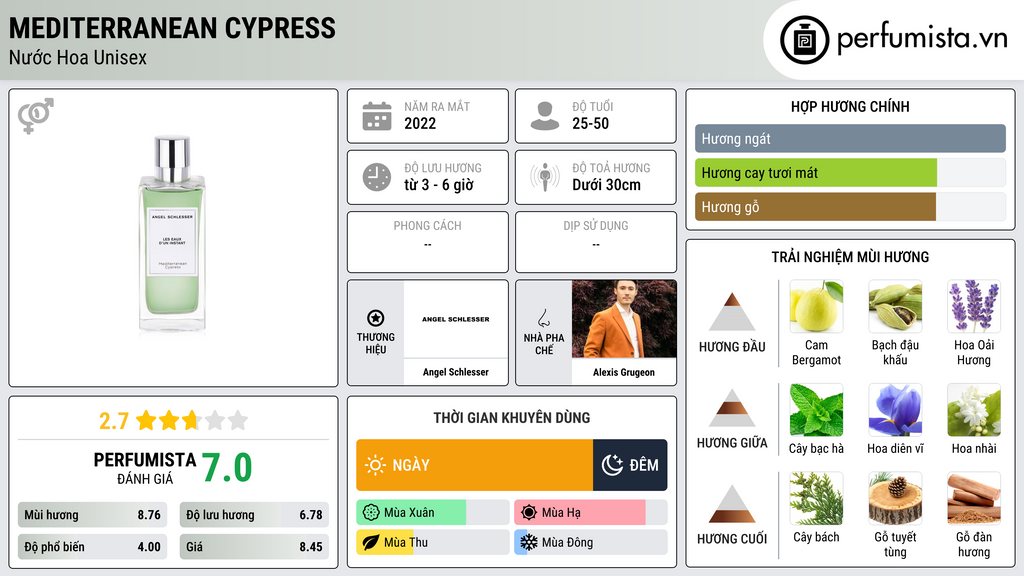The height and width of the screenshot is (576, 1024).
Task: Click the Hợp hương chính heading
Action: [850, 106]
